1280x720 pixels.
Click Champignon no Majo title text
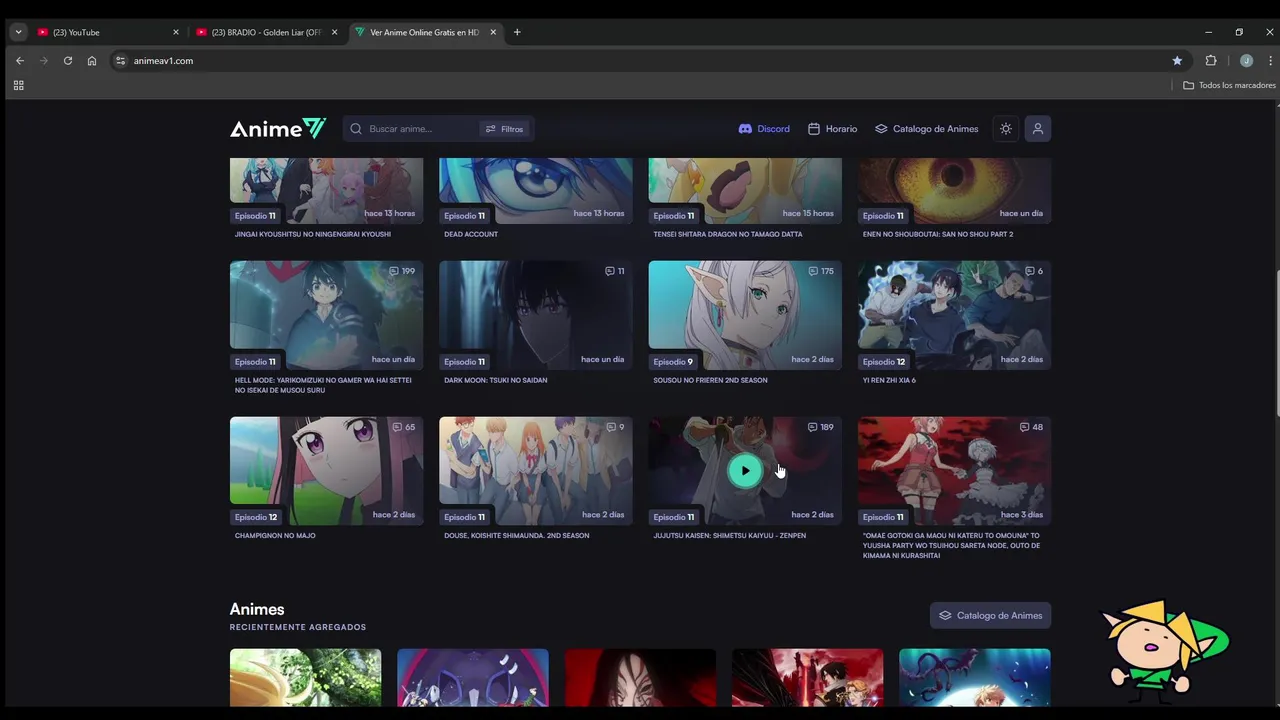pyautogui.click(x=275, y=535)
